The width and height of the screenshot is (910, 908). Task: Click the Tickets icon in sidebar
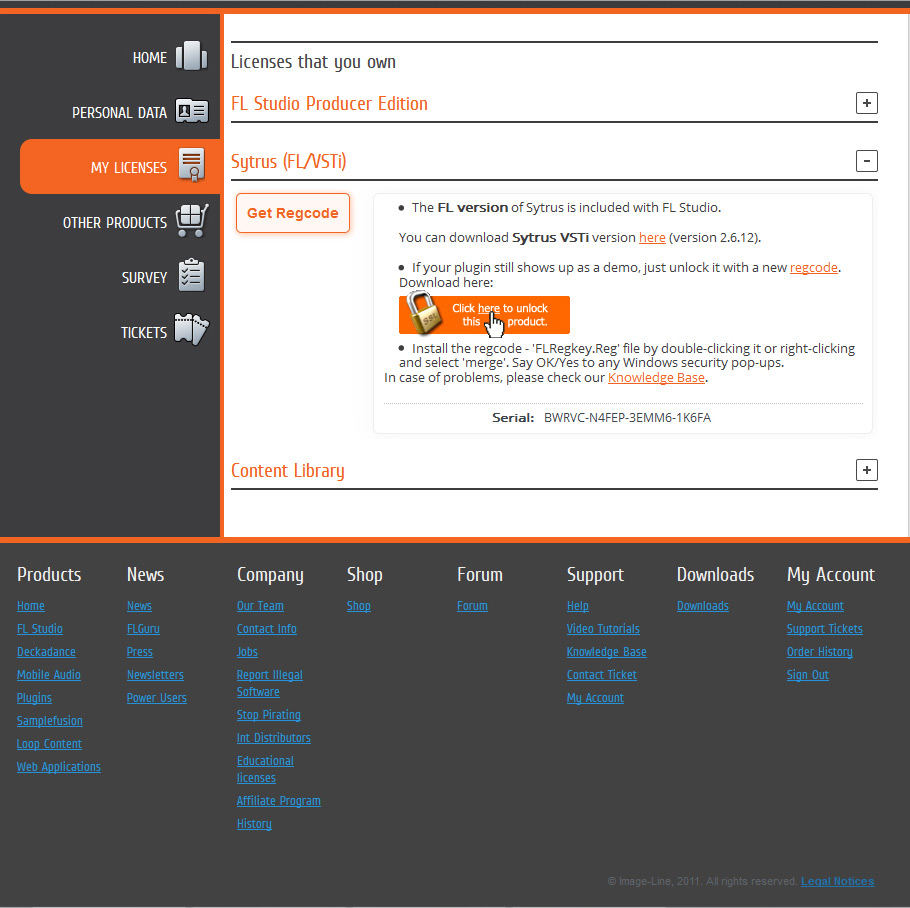[192, 330]
